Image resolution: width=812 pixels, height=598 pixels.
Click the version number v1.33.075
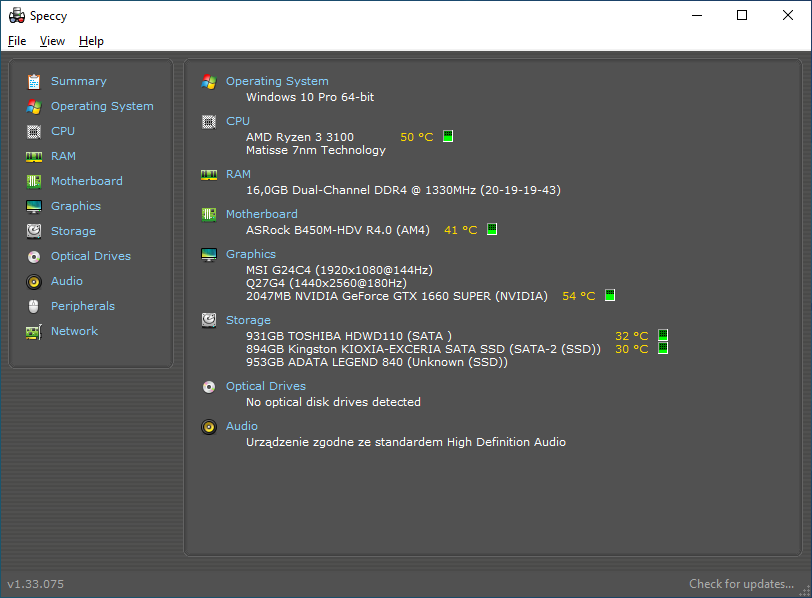point(35,584)
